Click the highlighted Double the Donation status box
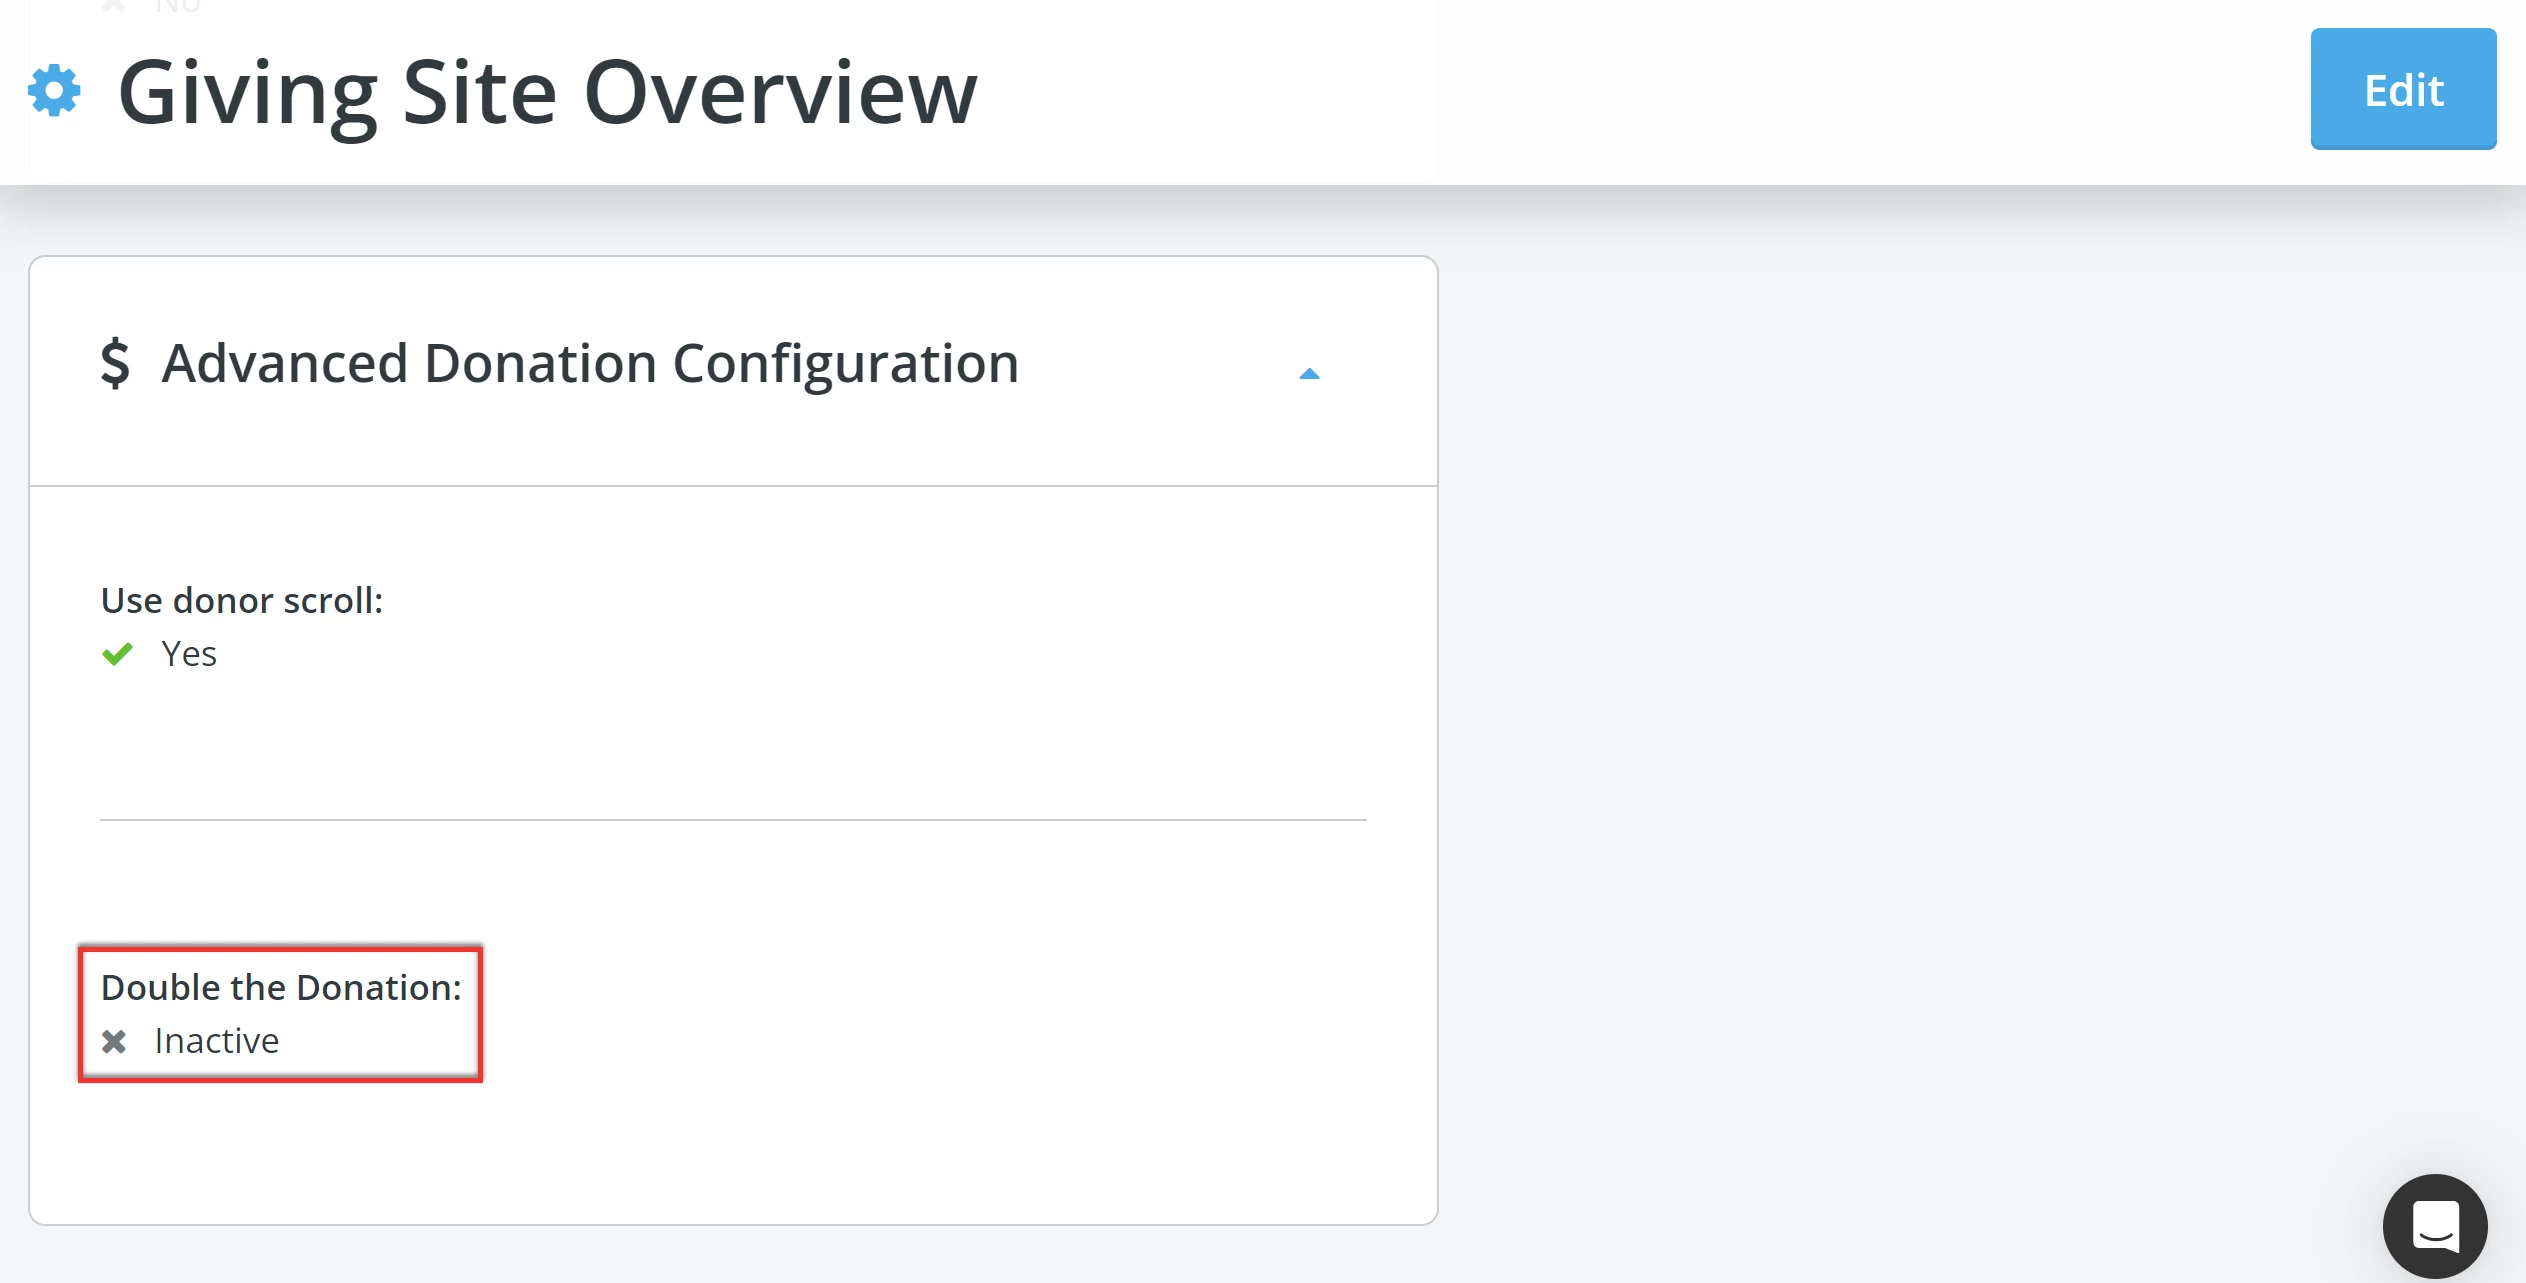The width and height of the screenshot is (2526, 1283). (x=281, y=1014)
